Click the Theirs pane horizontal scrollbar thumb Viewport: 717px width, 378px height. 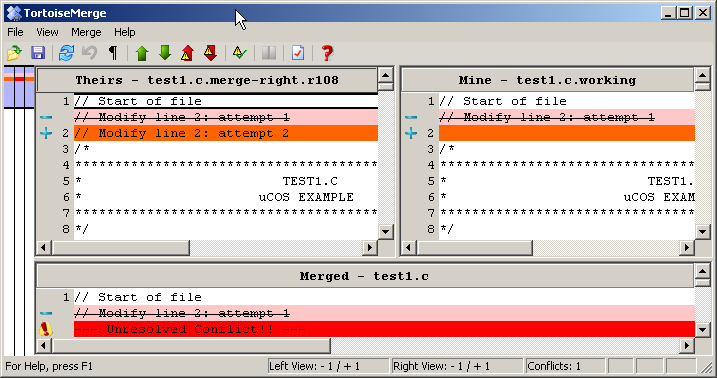pyautogui.click(x=120, y=247)
